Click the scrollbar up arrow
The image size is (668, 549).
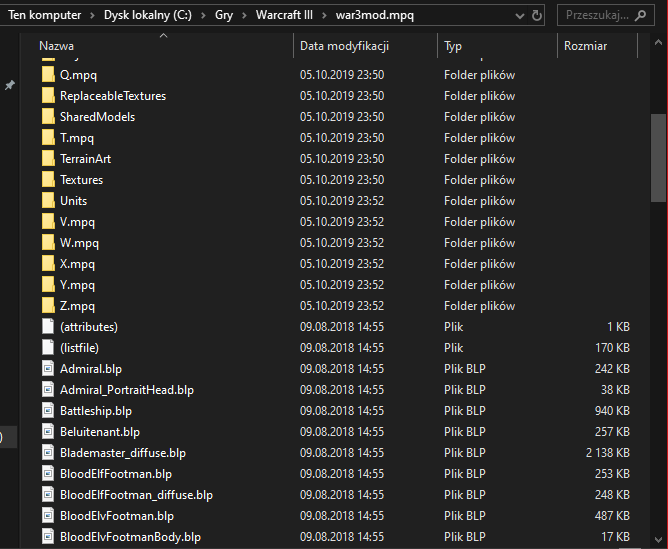pos(658,43)
